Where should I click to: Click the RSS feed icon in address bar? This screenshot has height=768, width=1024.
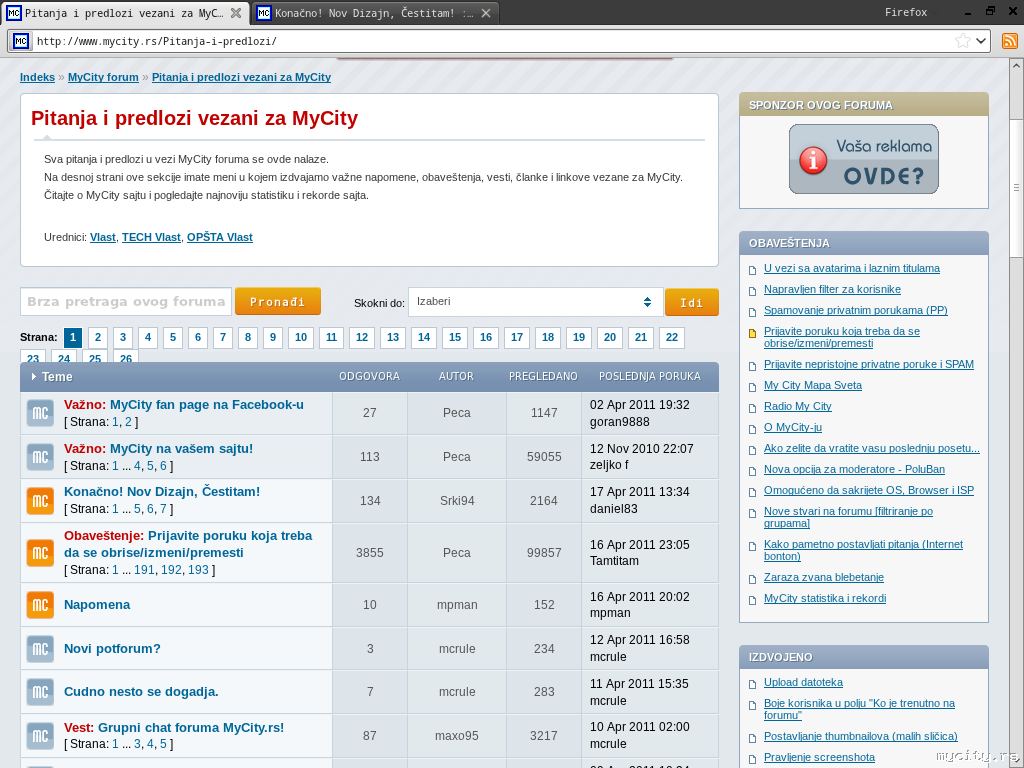pyautogui.click(x=1010, y=41)
